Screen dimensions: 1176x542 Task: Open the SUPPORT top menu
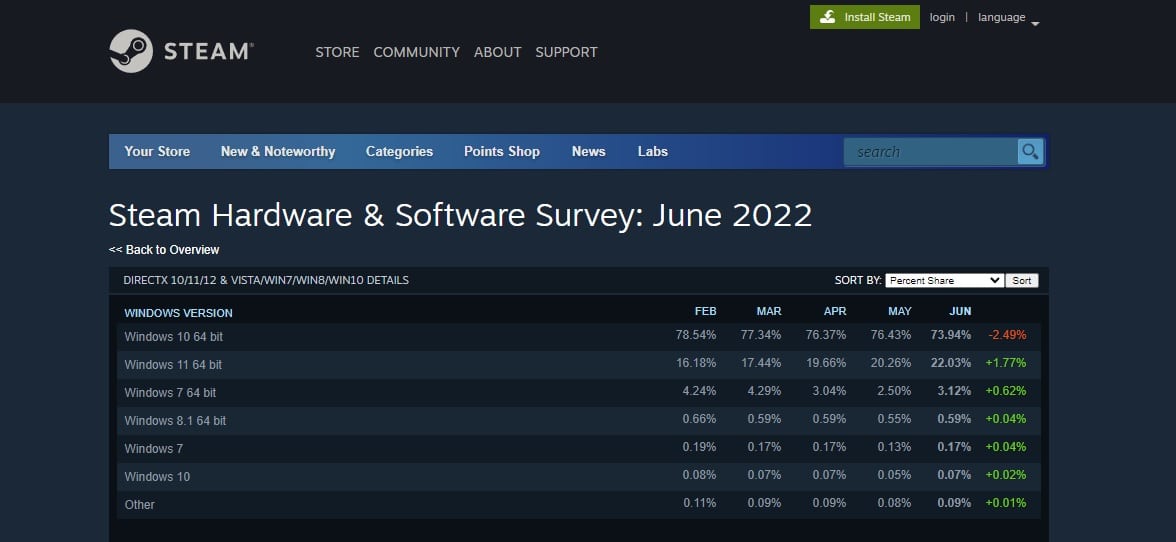click(x=566, y=52)
